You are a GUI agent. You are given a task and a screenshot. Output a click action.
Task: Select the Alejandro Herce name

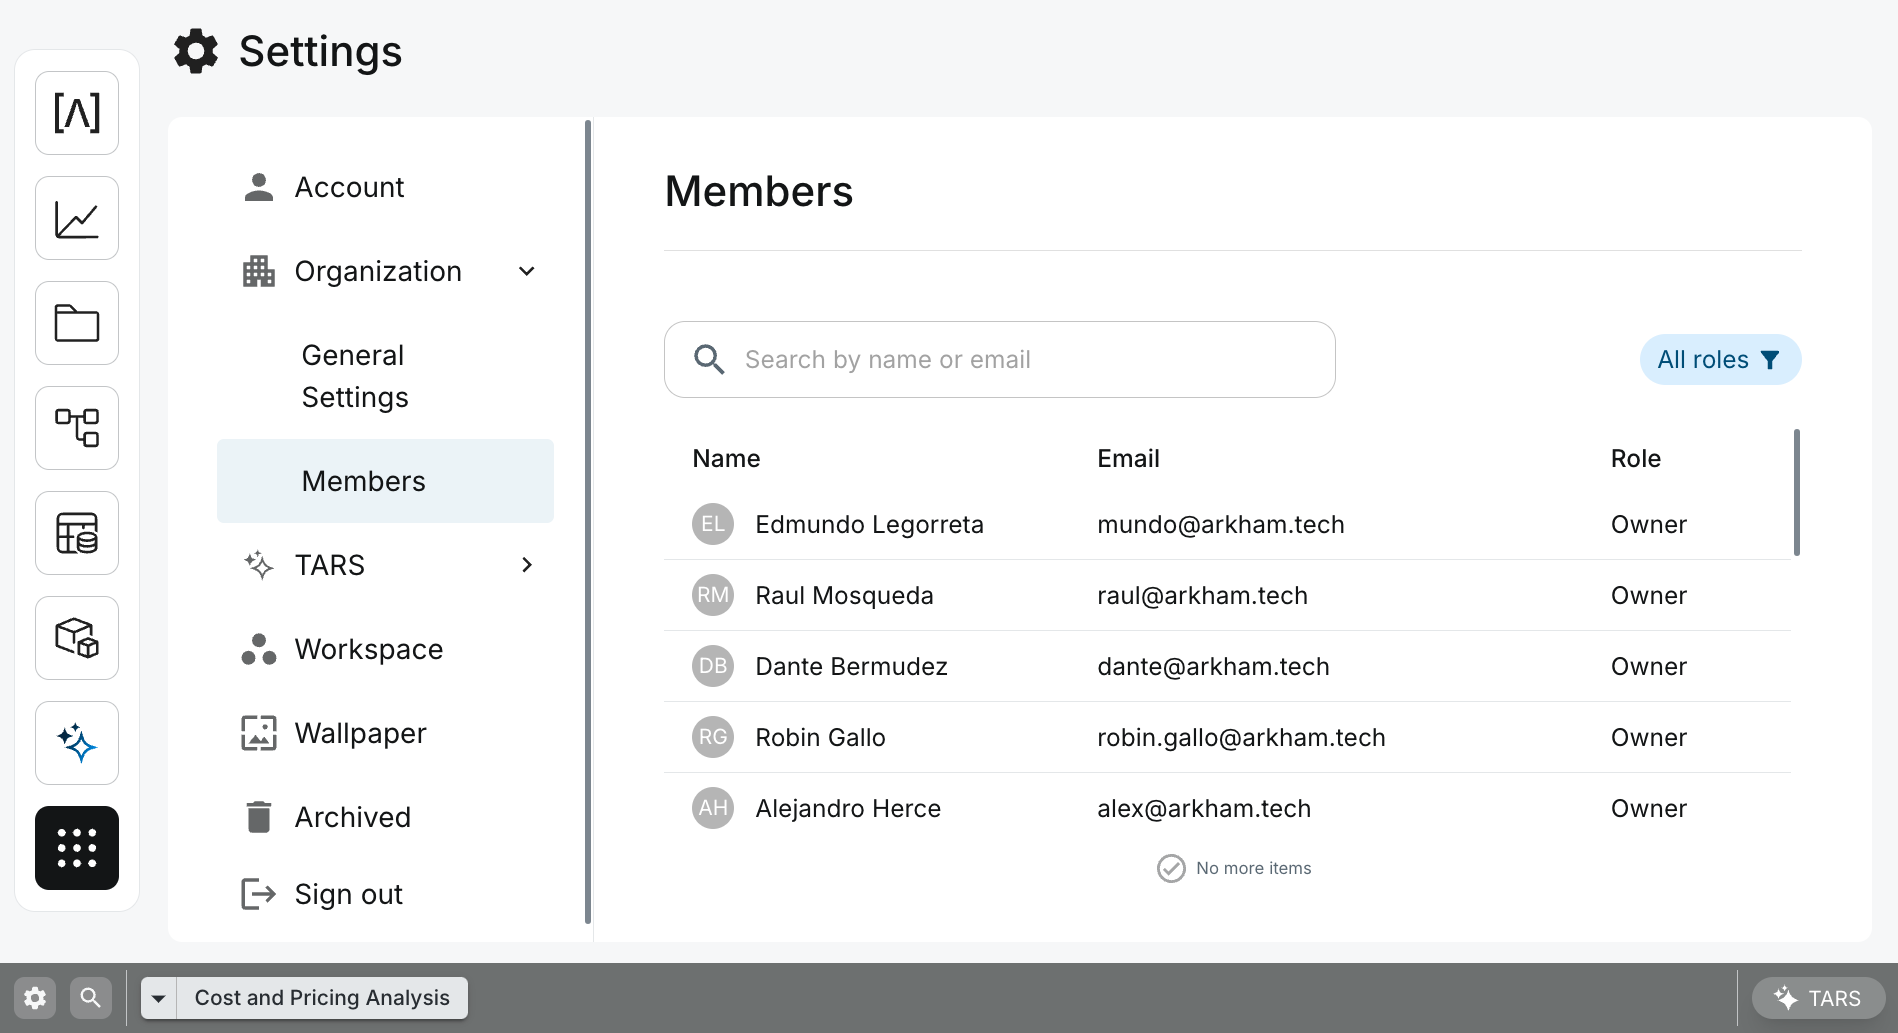pos(848,808)
